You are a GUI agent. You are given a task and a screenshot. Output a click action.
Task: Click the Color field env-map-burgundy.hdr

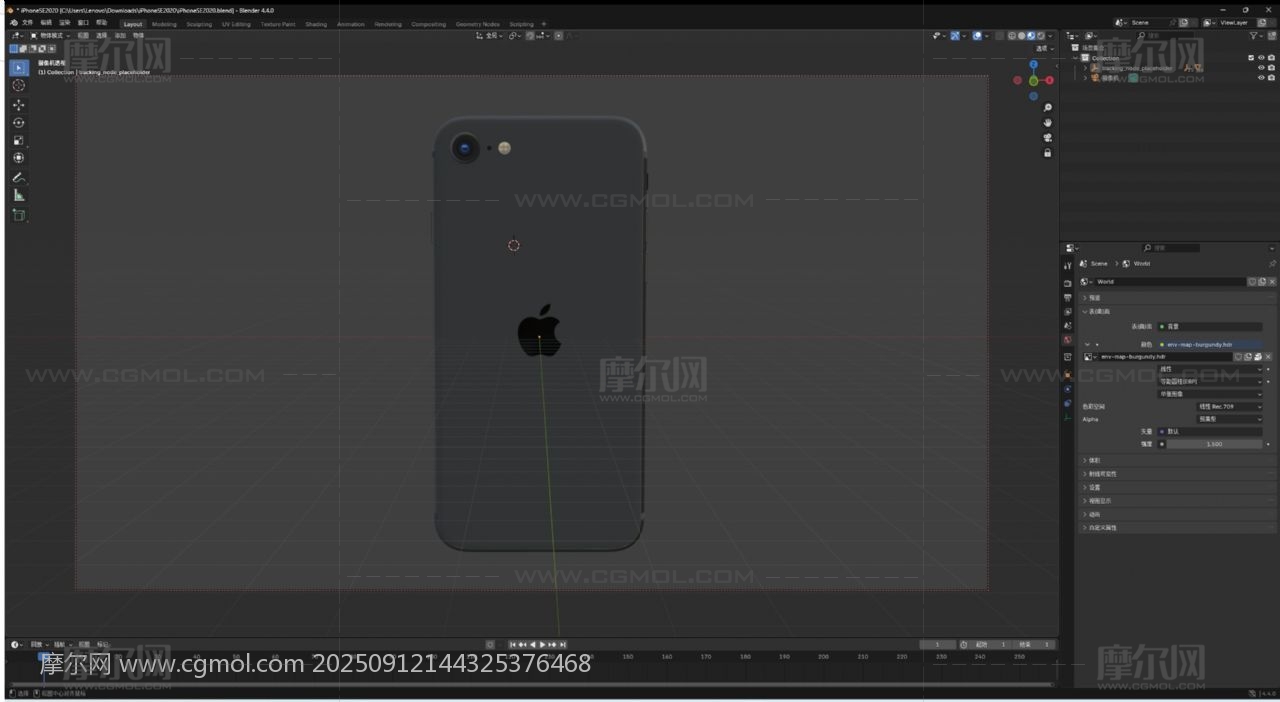point(1210,344)
